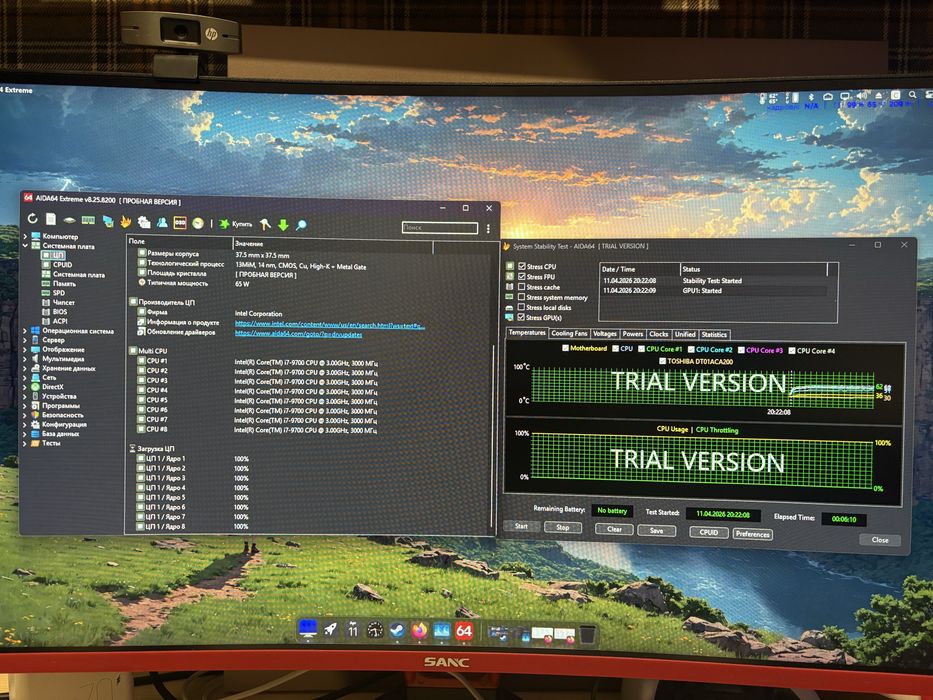Expand the Операционная система tree node
The image size is (933, 700).
coord(25,331)
